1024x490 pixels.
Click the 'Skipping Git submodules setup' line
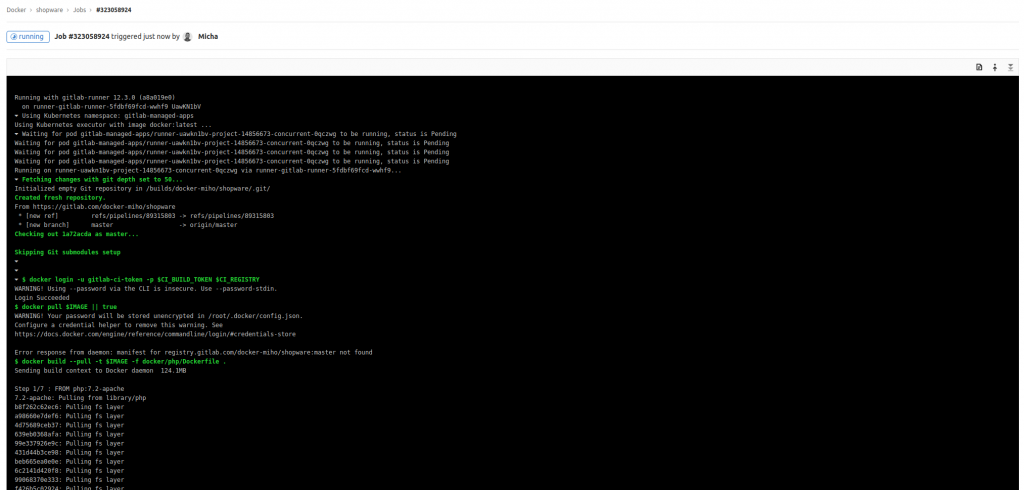point(67,252)
